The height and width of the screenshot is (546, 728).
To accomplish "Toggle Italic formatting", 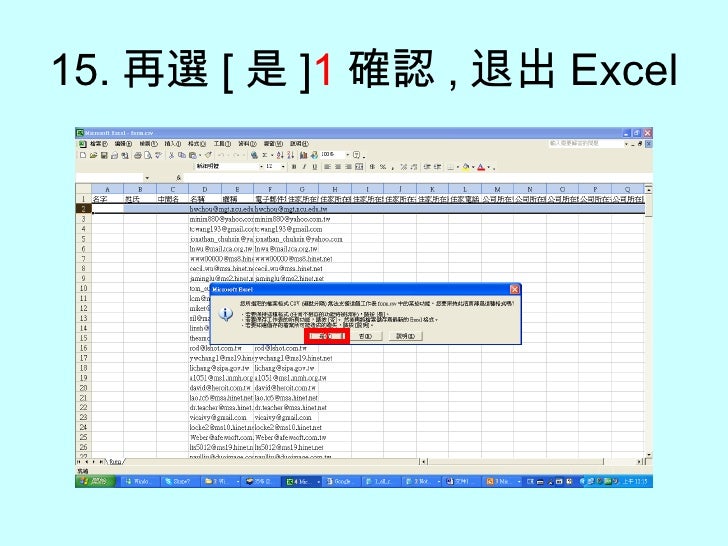I will pyautogui.click(x=304, y=167).
